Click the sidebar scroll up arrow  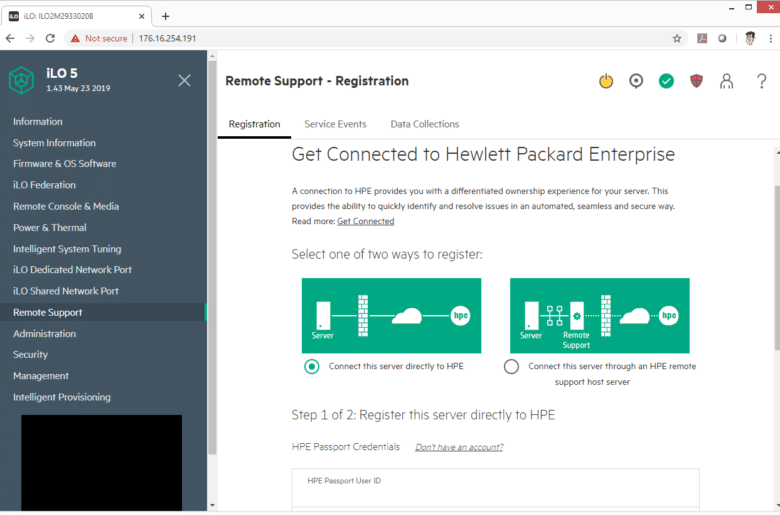(212, 56)
